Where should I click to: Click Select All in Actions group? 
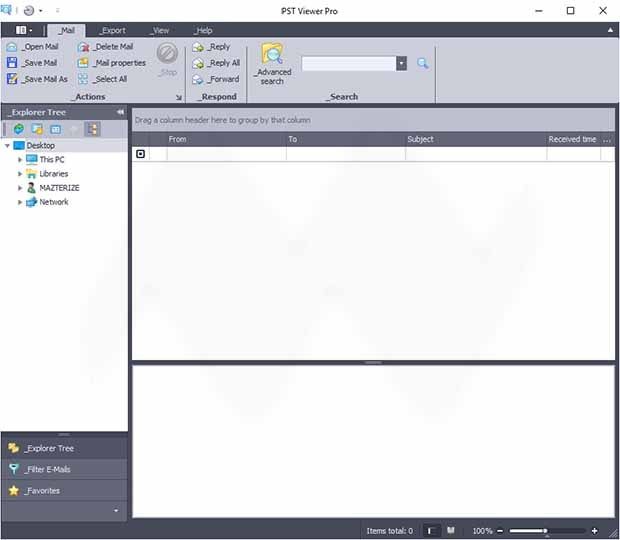102,79
